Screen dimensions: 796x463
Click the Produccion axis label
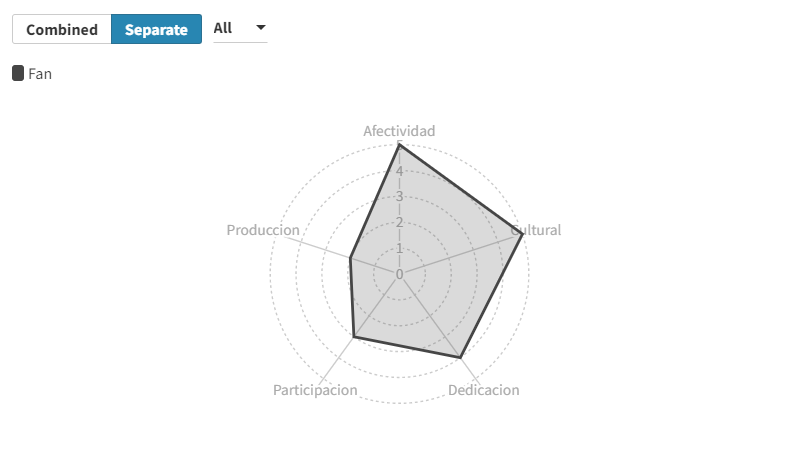tap(263, 230)
